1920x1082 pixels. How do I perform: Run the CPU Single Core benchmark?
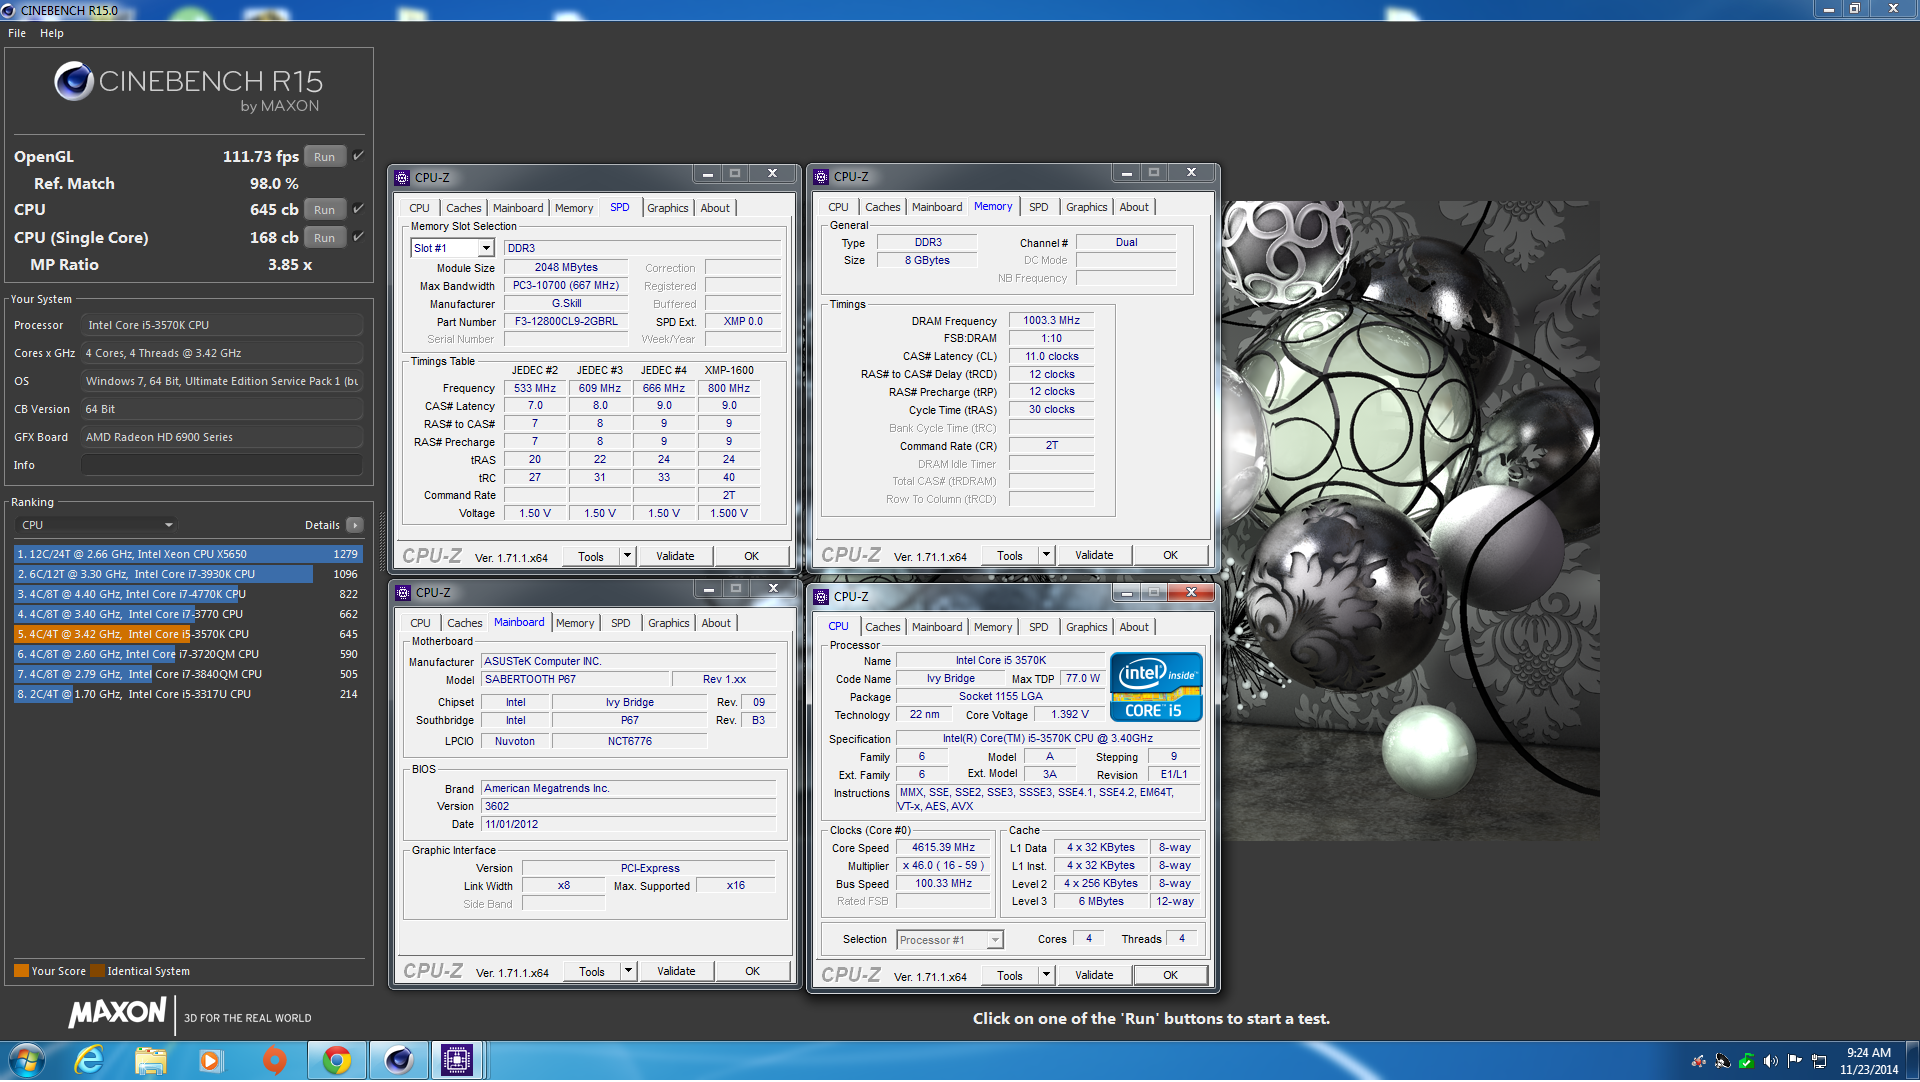pyautogui.click(x=325, y=238)
